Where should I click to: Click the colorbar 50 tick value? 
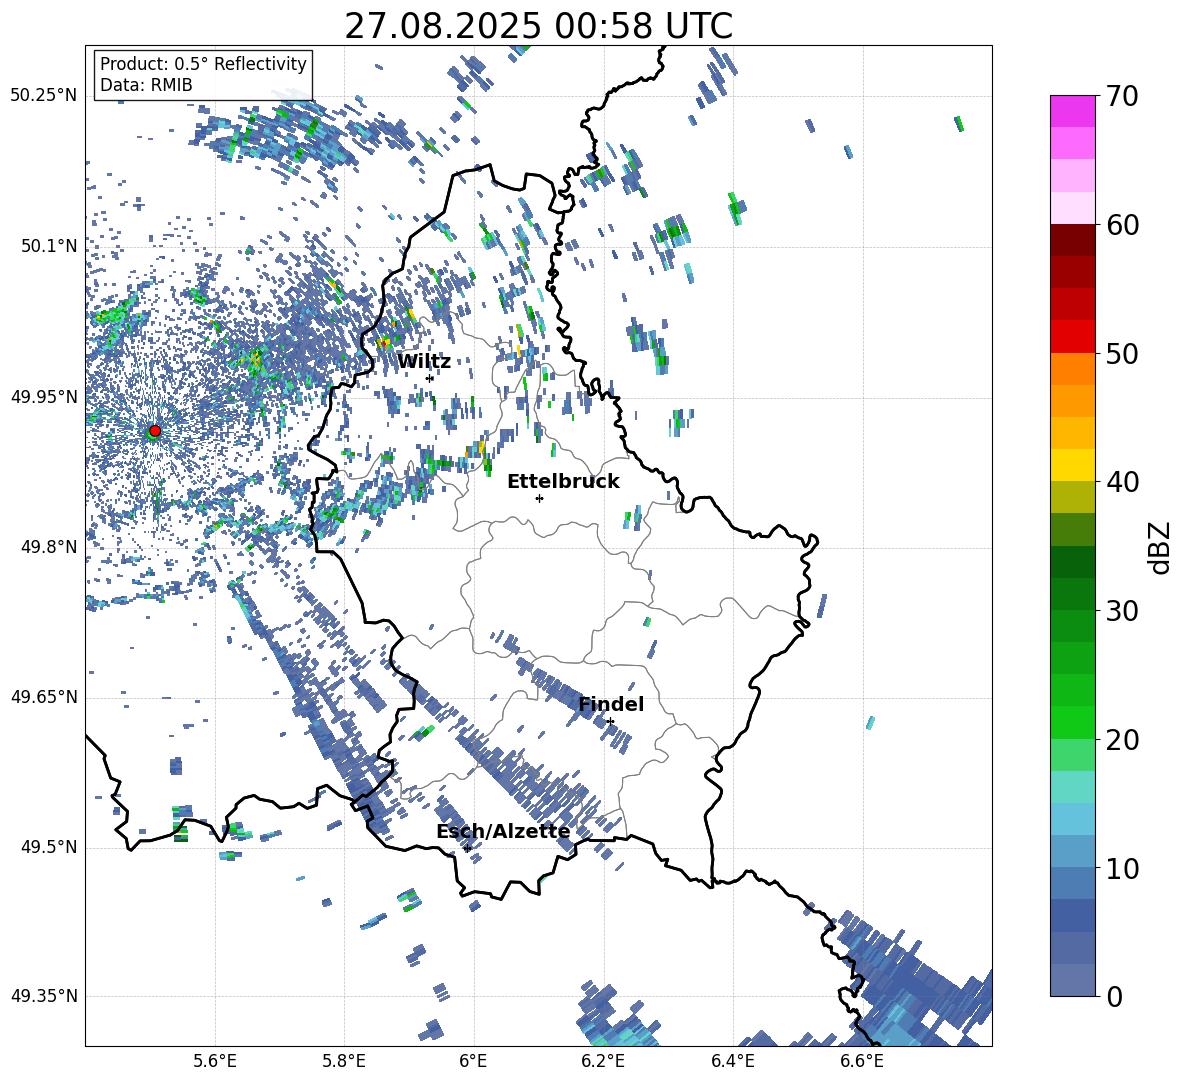tap(1123, 354)
